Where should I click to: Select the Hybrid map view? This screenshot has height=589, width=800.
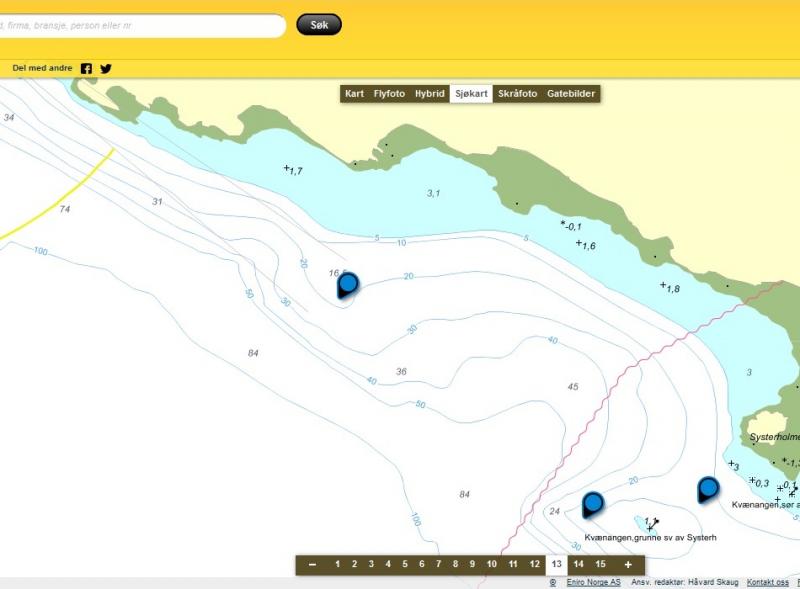pyautogui.click(x=430, y=94)
